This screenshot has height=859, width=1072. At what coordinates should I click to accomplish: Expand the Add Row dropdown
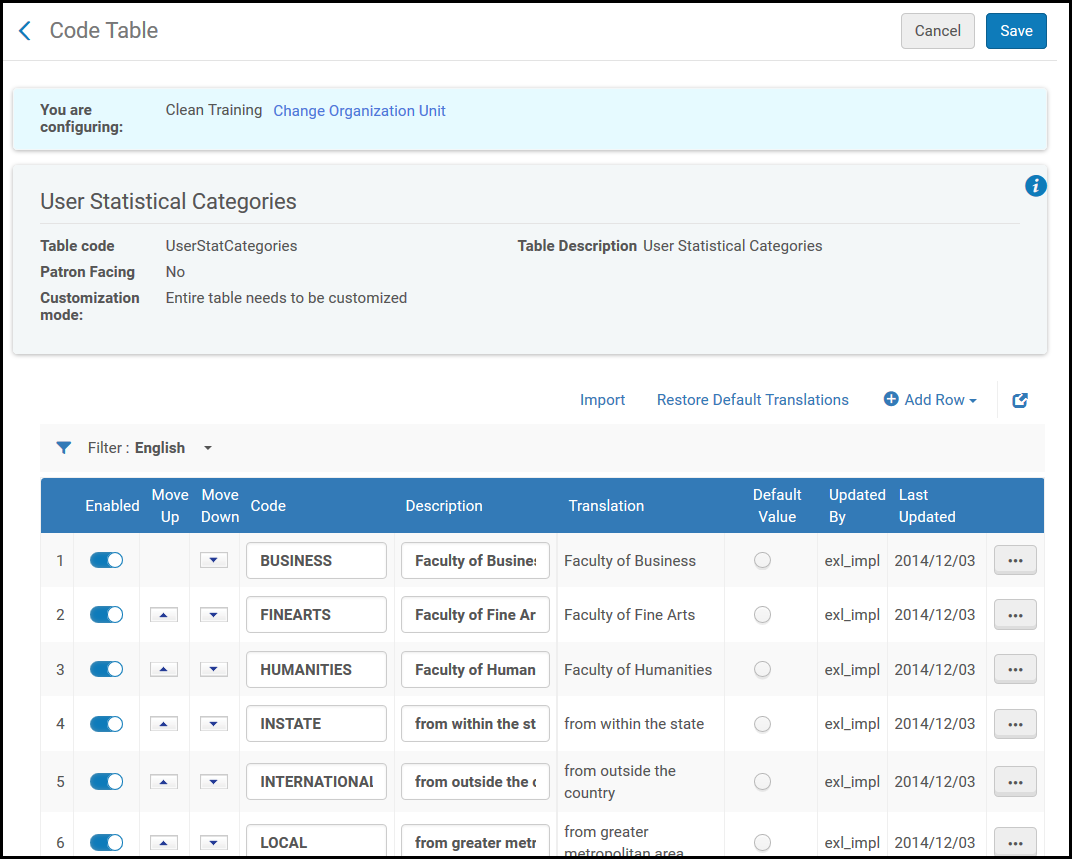pos(930,400)
